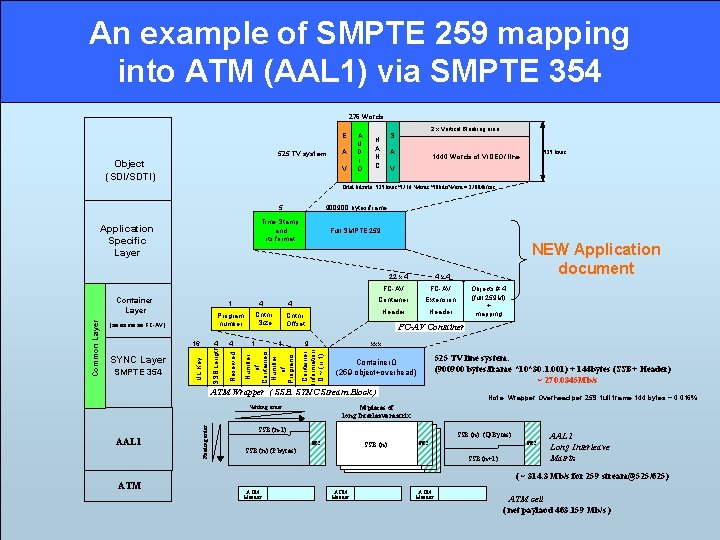
Task: Select the green 'AUDIO' block
Action: 360,152
